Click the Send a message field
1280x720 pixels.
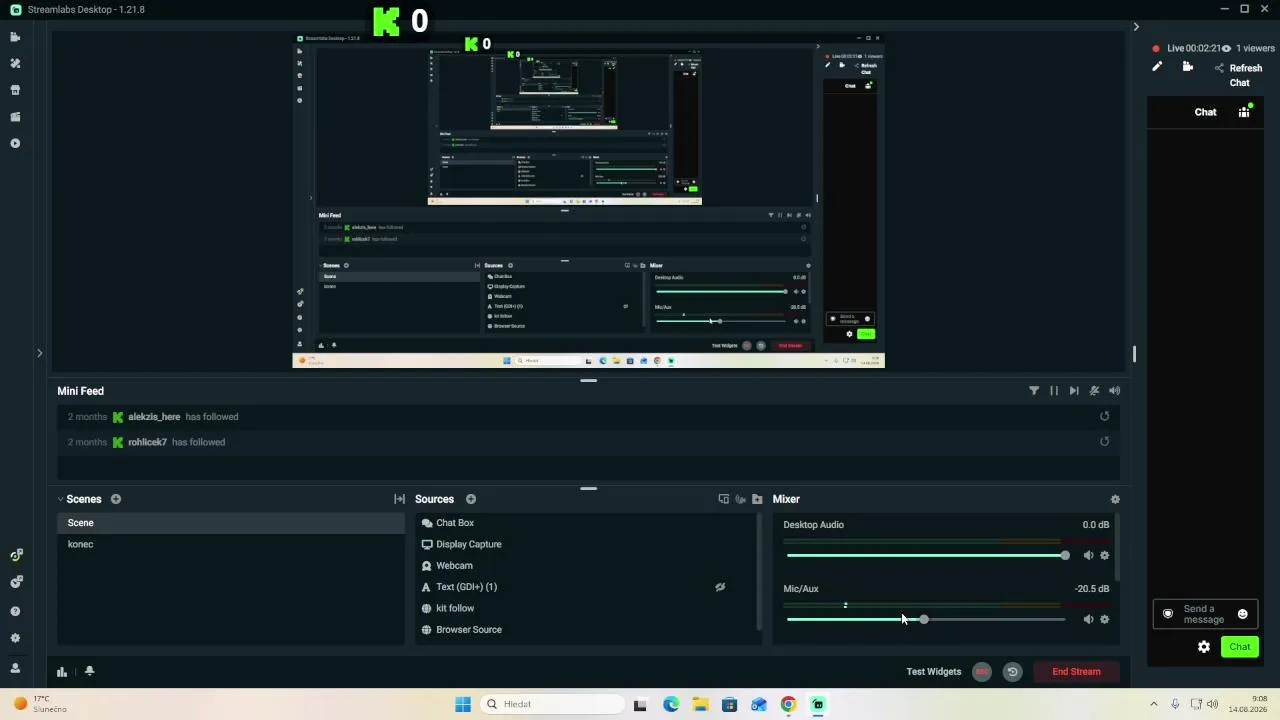[x=1204, y=614]
